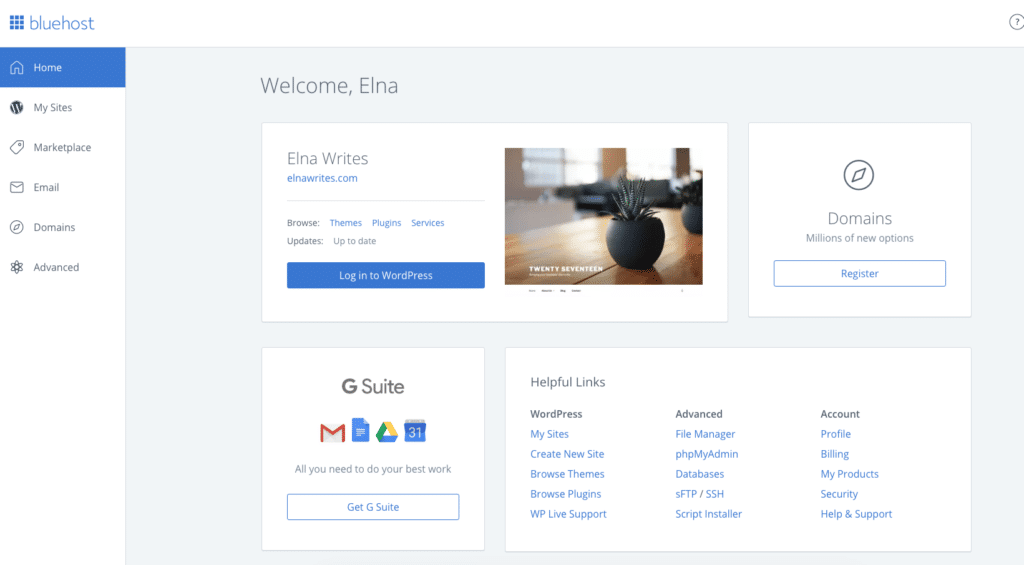Image resolution: width=1024 pixels, height=565 pixels.
Task: Click the Log in to WordPress button
Action: [x=386, y=275]
